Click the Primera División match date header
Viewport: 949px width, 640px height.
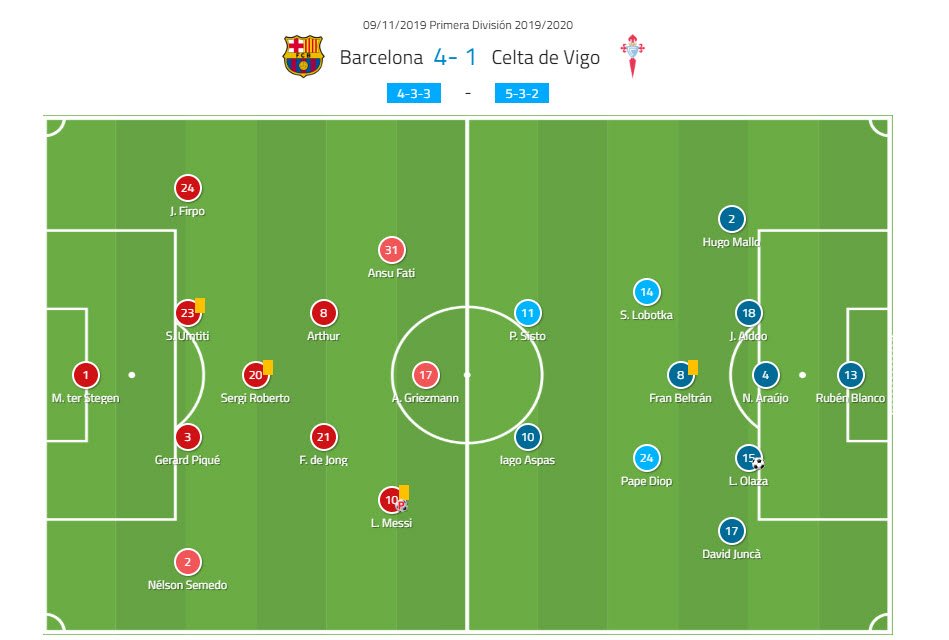[468, 25]
